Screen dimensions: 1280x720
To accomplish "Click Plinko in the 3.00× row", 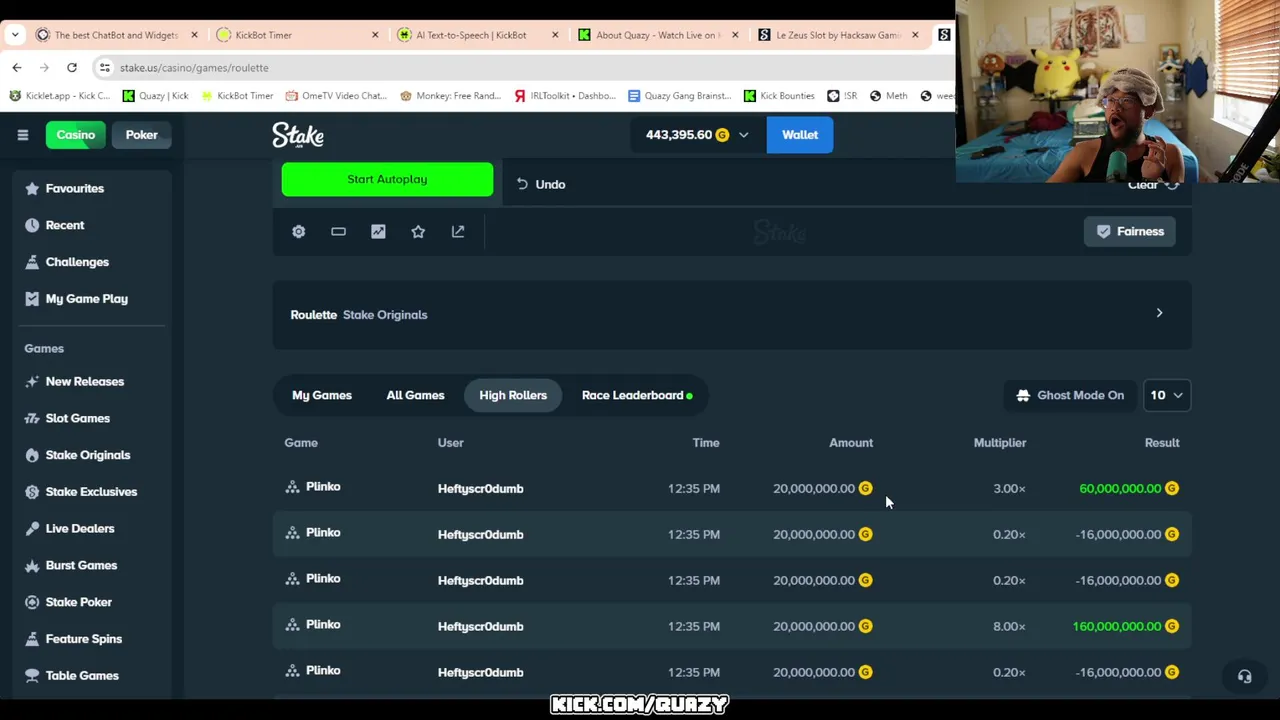I will point(323,487).
